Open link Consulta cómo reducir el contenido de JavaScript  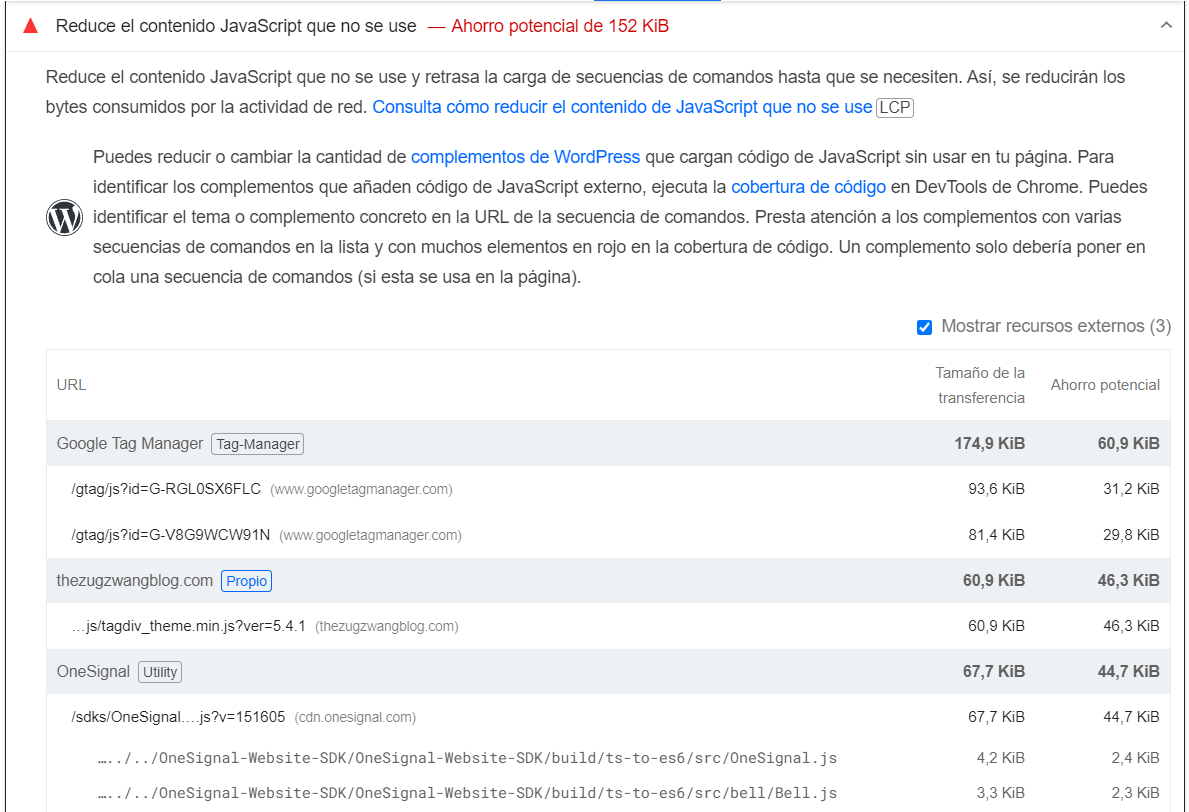(x=622, y=107)
